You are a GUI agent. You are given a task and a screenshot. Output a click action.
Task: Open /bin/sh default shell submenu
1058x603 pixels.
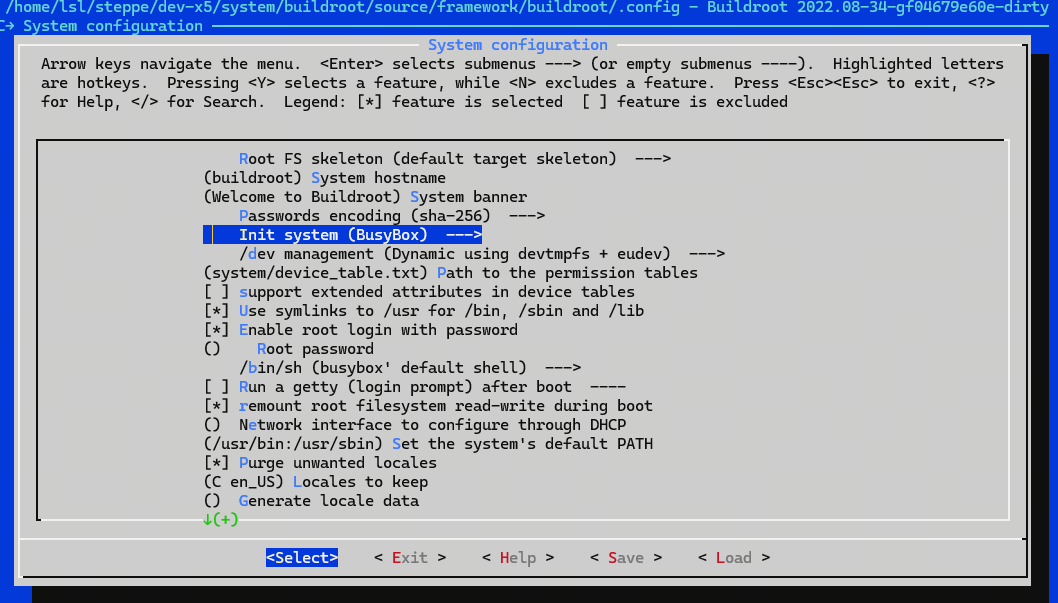410,368
